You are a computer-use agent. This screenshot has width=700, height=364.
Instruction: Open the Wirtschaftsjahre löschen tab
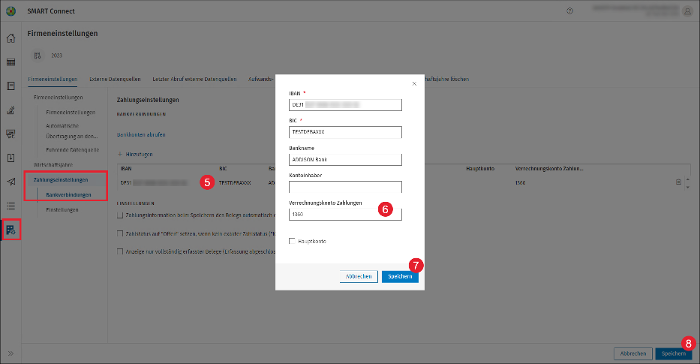447,79
